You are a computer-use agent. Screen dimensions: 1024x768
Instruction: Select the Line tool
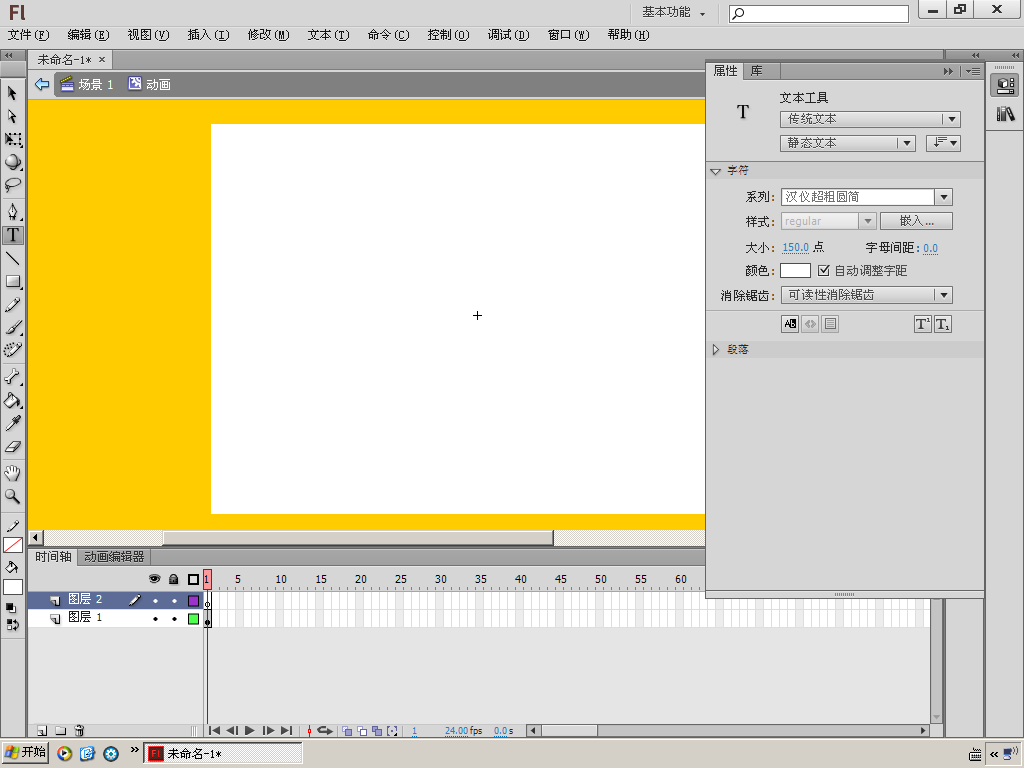(x=12, y=259)
